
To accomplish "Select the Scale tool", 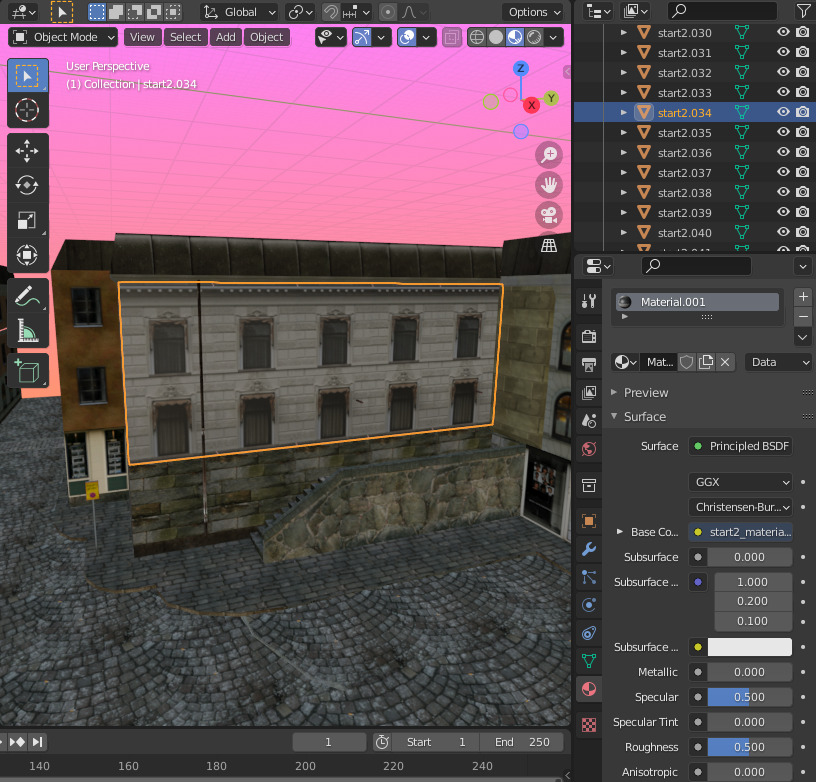I will (28, 220).
